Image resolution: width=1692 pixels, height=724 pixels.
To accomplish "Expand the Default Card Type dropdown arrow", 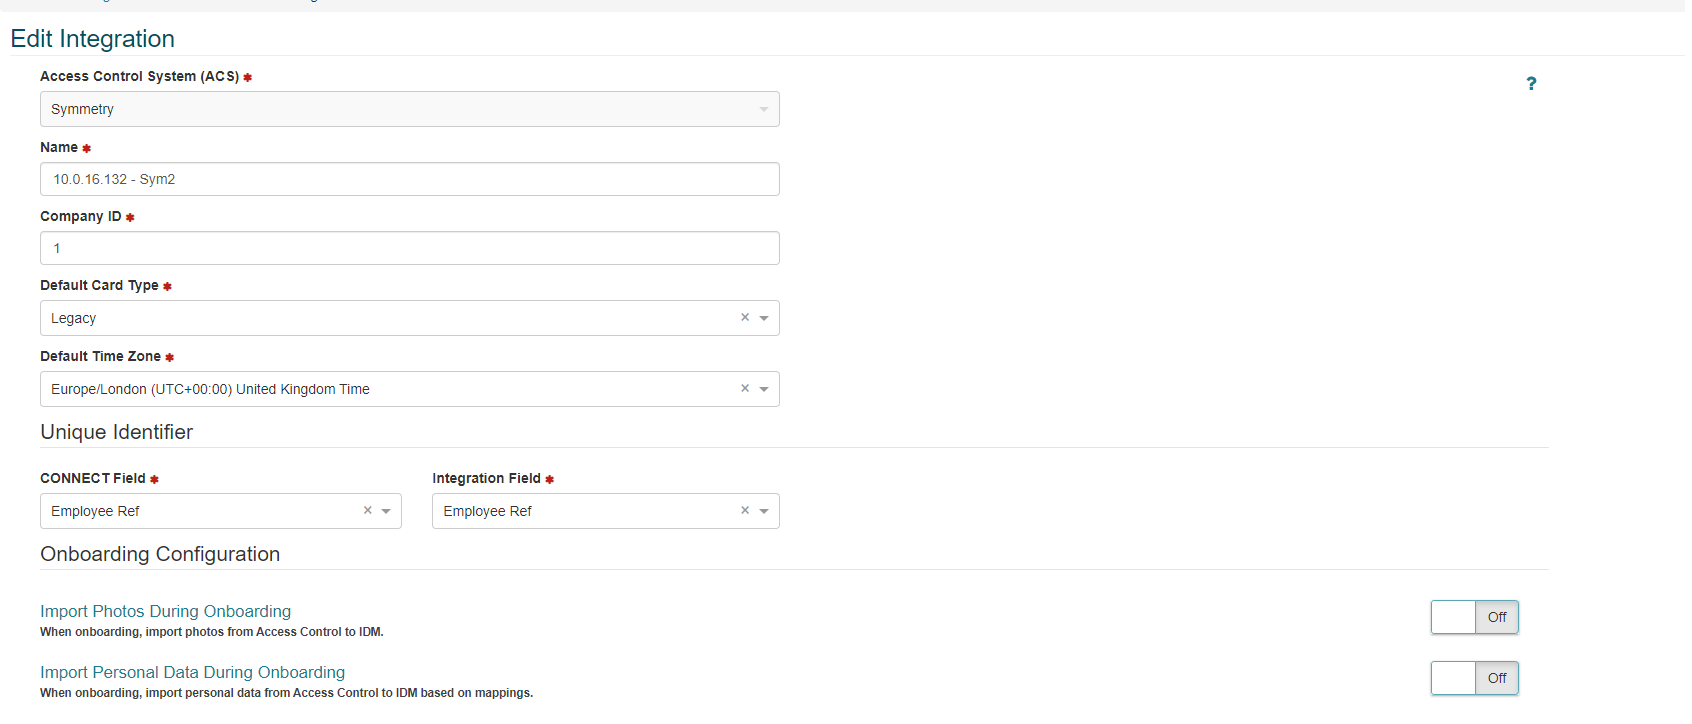I will tap(764, 318).
